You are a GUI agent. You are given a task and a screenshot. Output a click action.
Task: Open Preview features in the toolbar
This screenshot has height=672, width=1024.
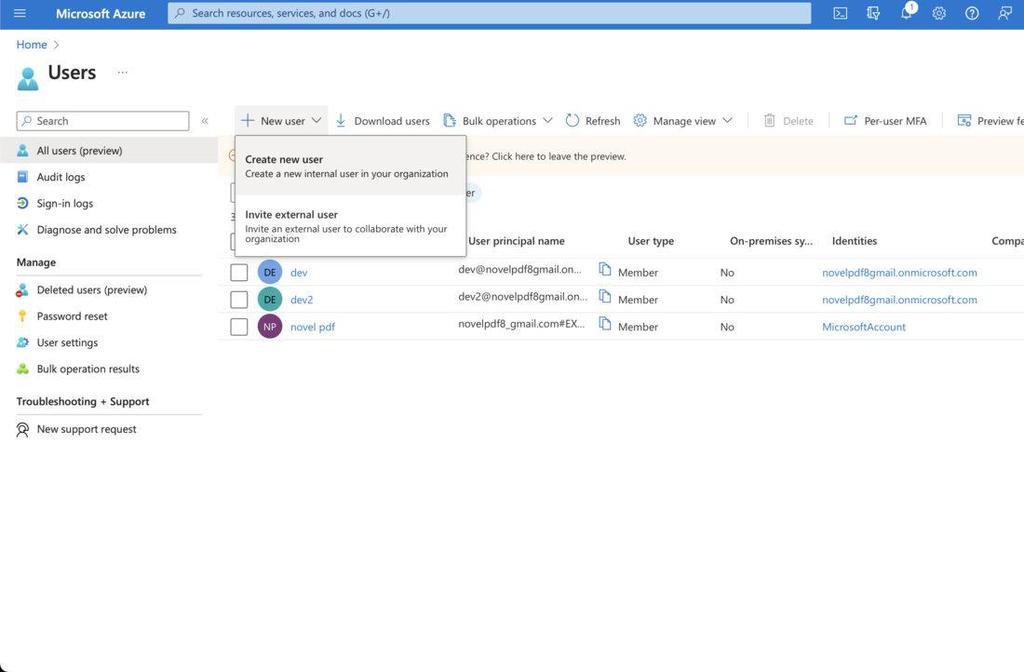[990, 121]
